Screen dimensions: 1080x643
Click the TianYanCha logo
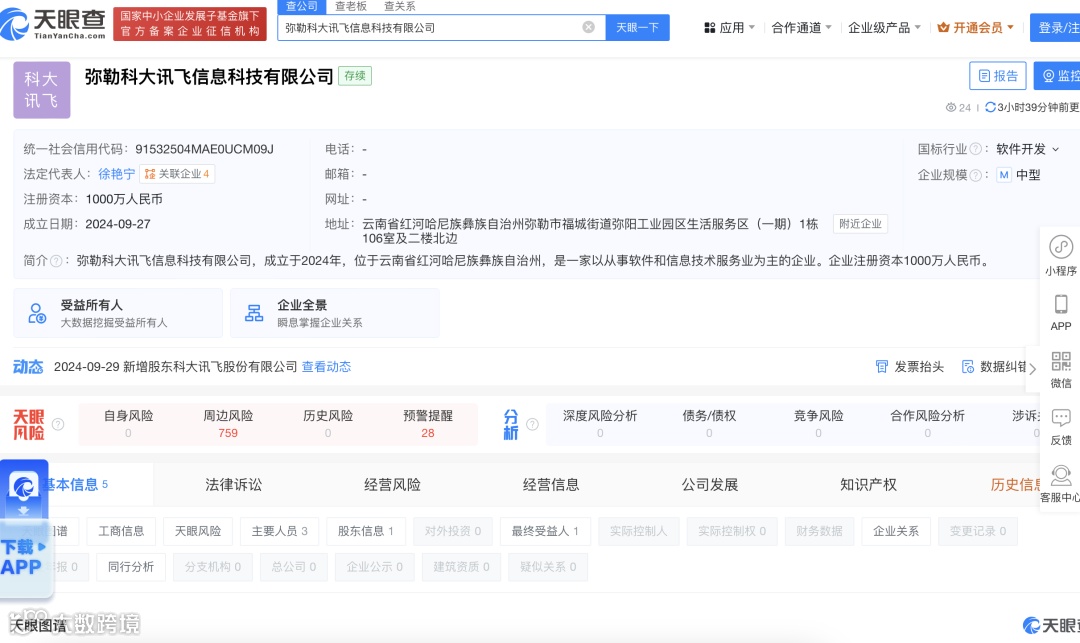53,24
